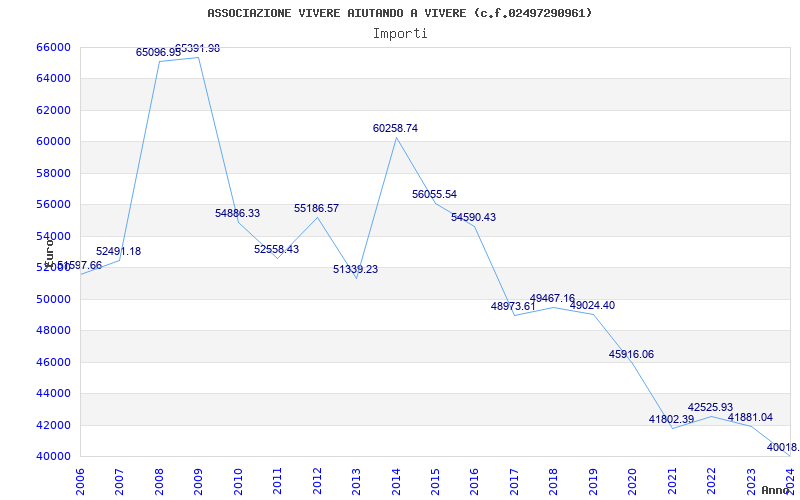Image resolution: width=800 pixels, height=500 pixels.
Task: Click the data label 48973.61
Action: pyautogui.click(x=513, y=306)
